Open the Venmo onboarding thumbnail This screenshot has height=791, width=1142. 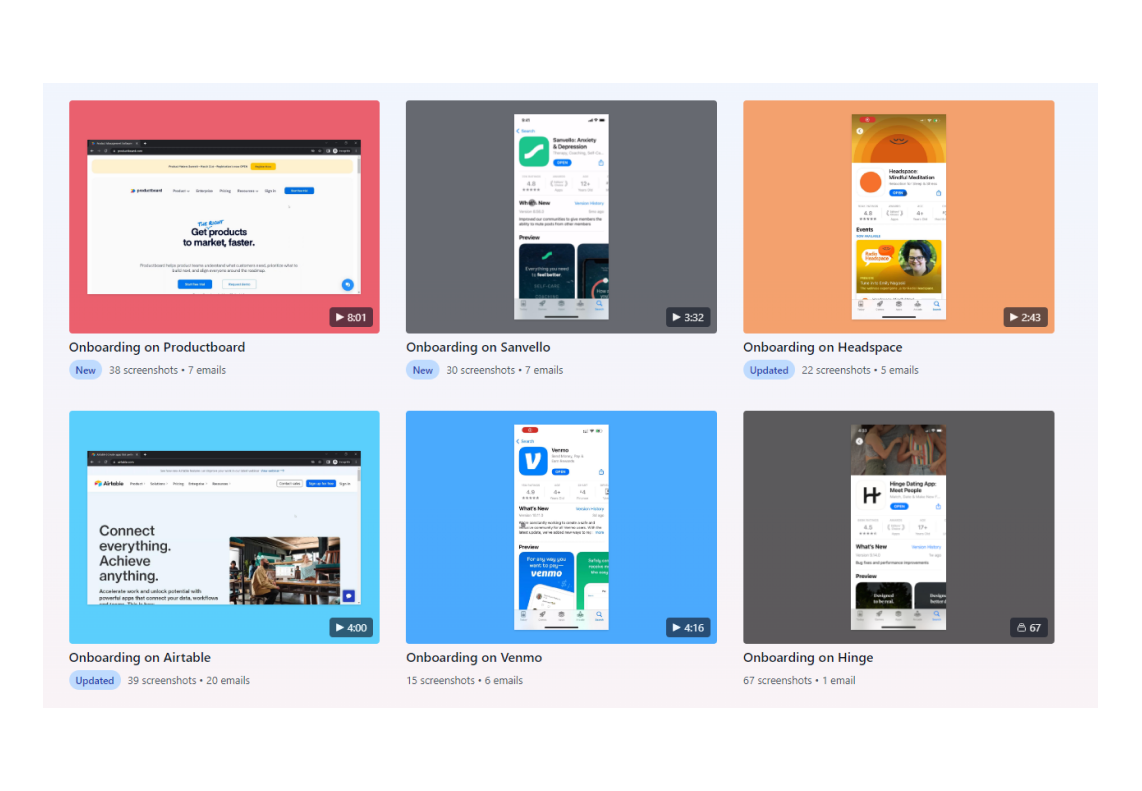coord(561,527)
